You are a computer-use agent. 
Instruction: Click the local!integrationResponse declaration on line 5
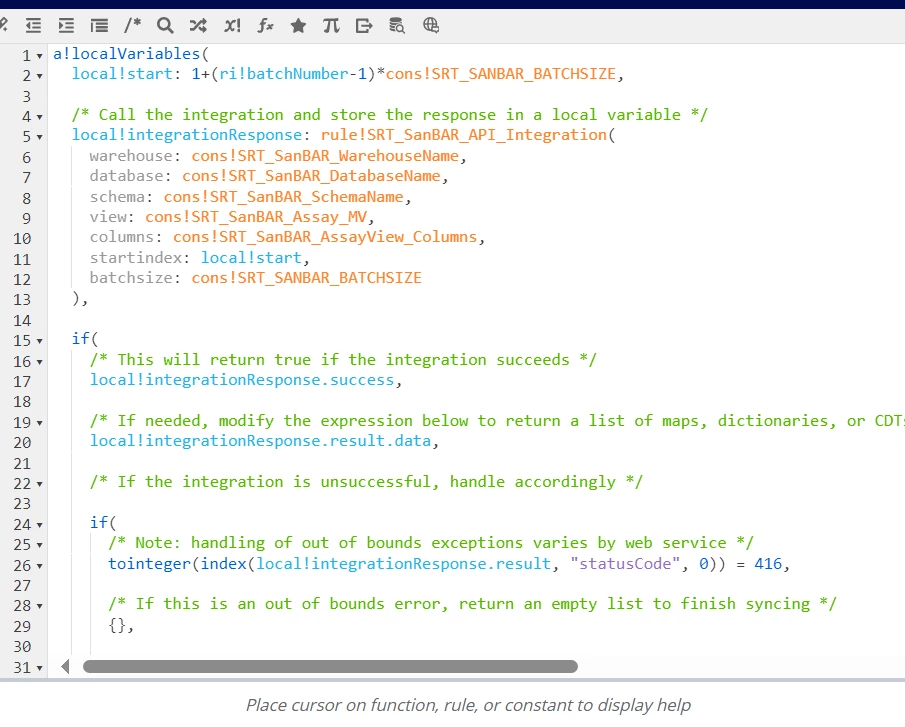coord(186,135)
